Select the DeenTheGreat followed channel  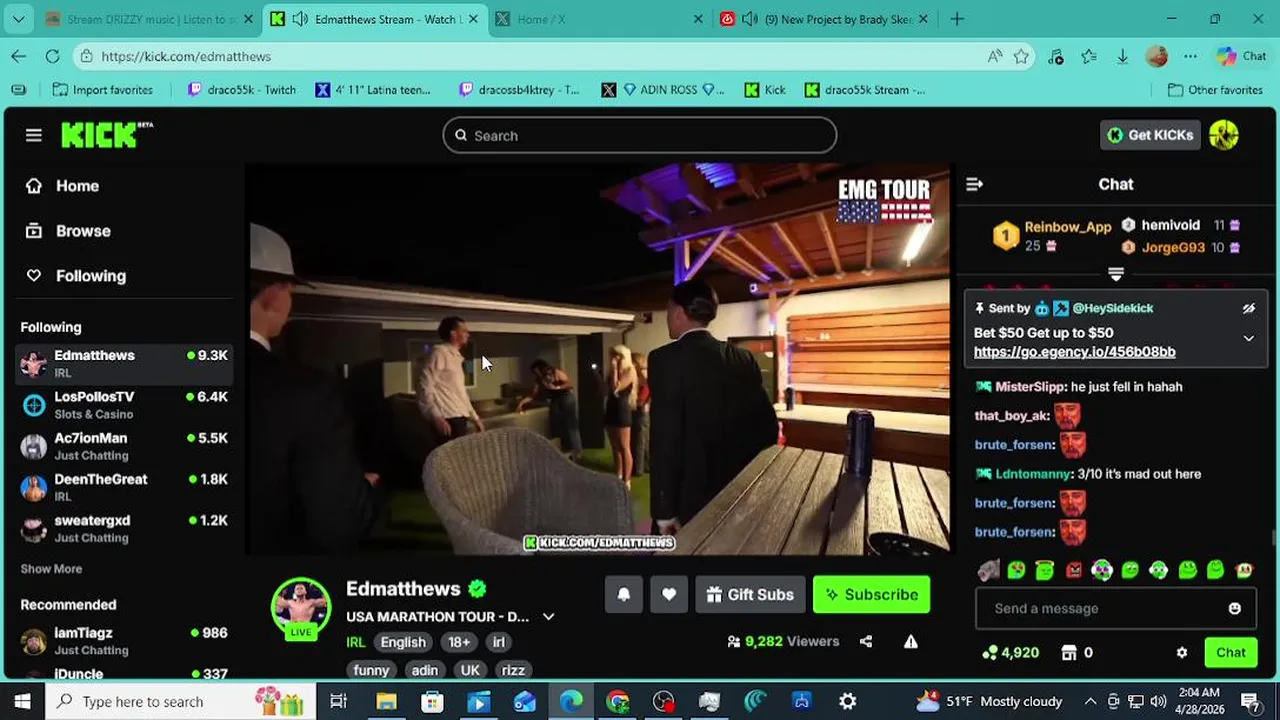pos(124,487)
